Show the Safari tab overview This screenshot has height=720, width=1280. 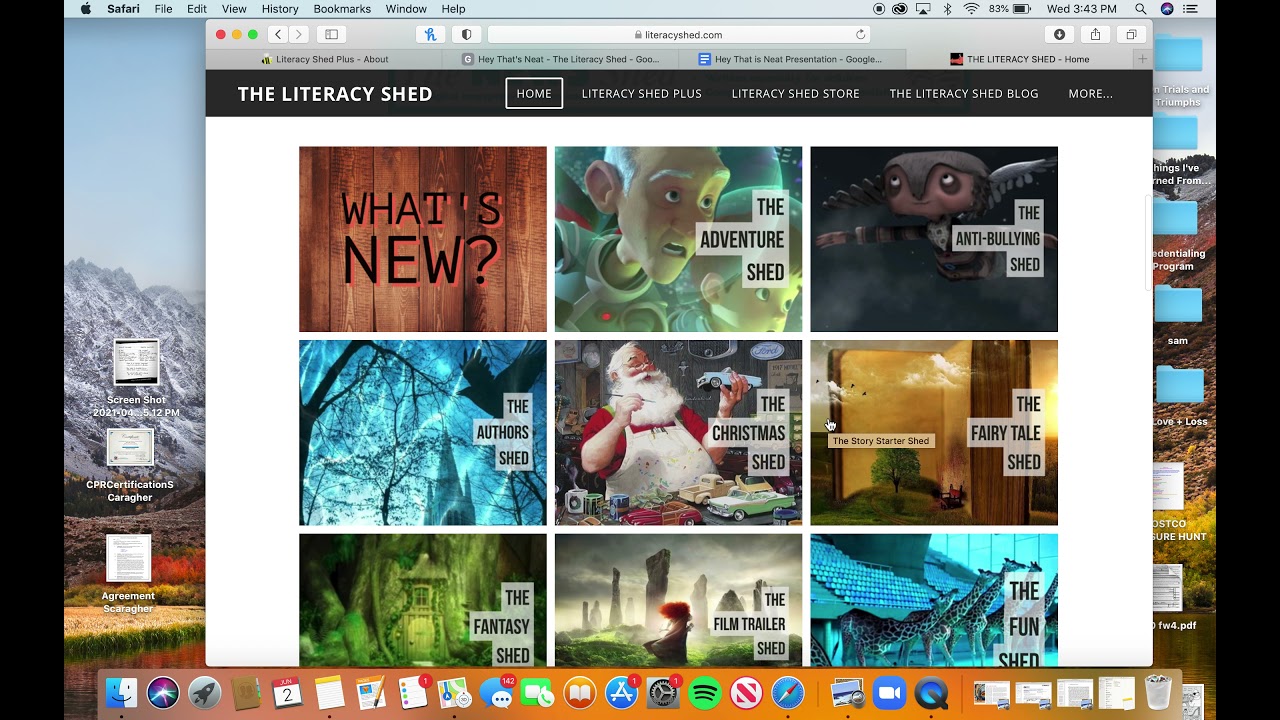(1131, 34)
